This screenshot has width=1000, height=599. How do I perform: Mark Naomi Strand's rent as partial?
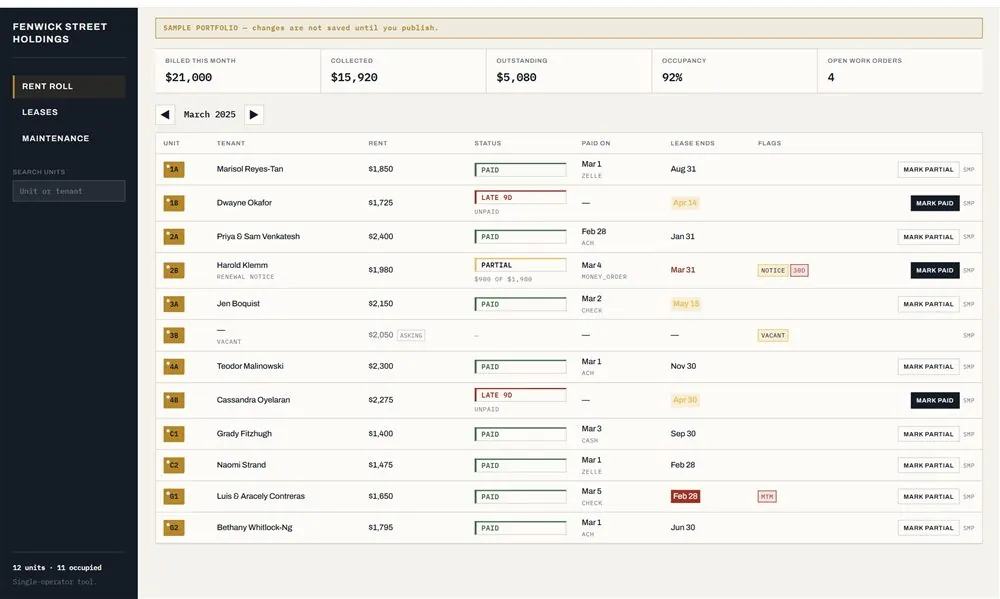click(928, 465)
